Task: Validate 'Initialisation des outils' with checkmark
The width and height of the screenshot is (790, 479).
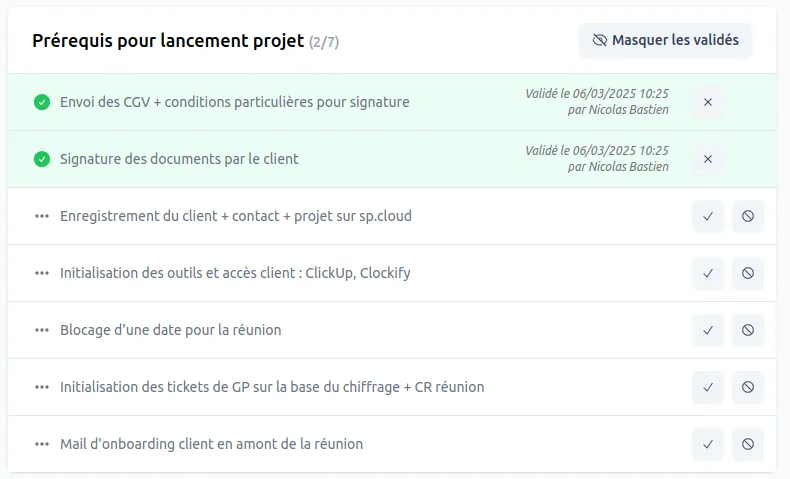Action: [707, 273]
